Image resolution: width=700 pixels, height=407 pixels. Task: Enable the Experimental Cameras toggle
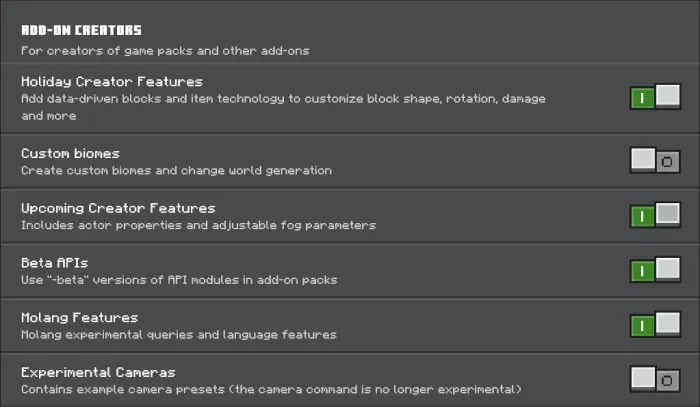pyautogui.click(x=655, y=379)
